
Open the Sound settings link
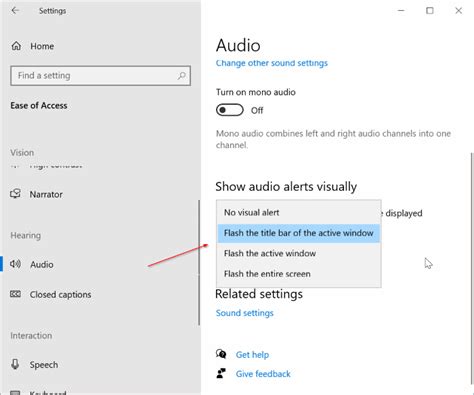point(245,313)
